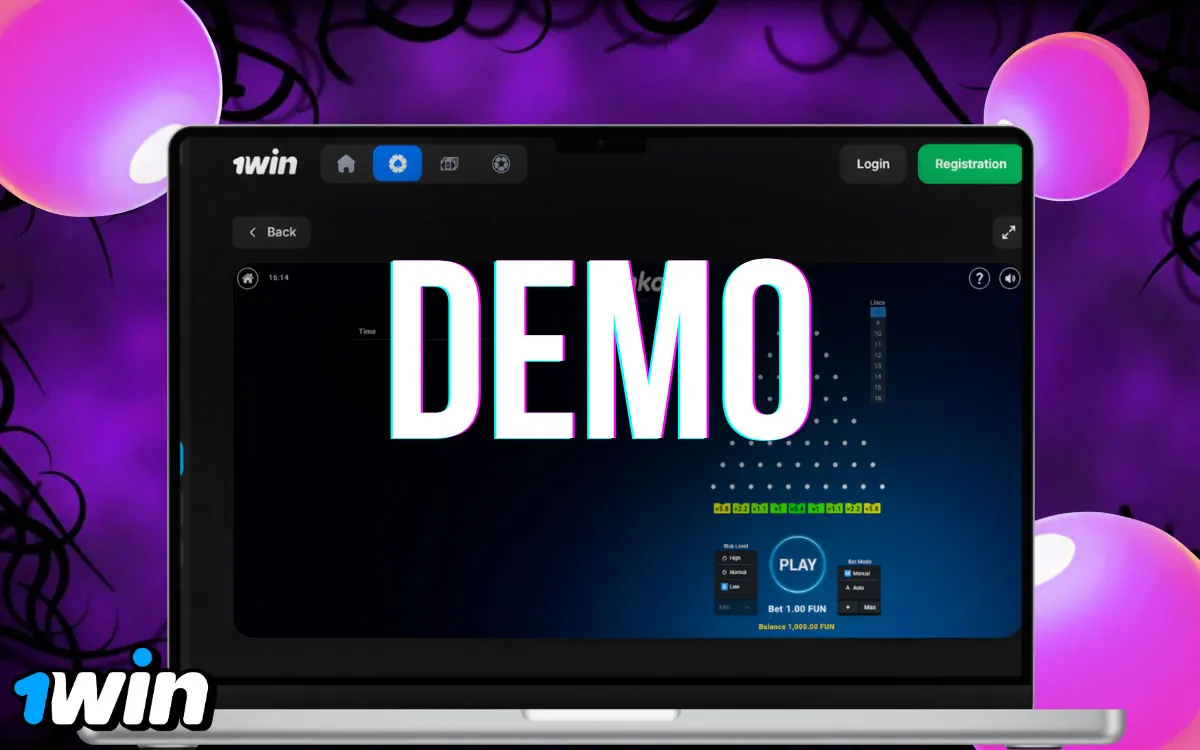1200x750 pixels.
Task: Expand game to fullscreen via arrows icon
Action: (x=1008, y=232)
